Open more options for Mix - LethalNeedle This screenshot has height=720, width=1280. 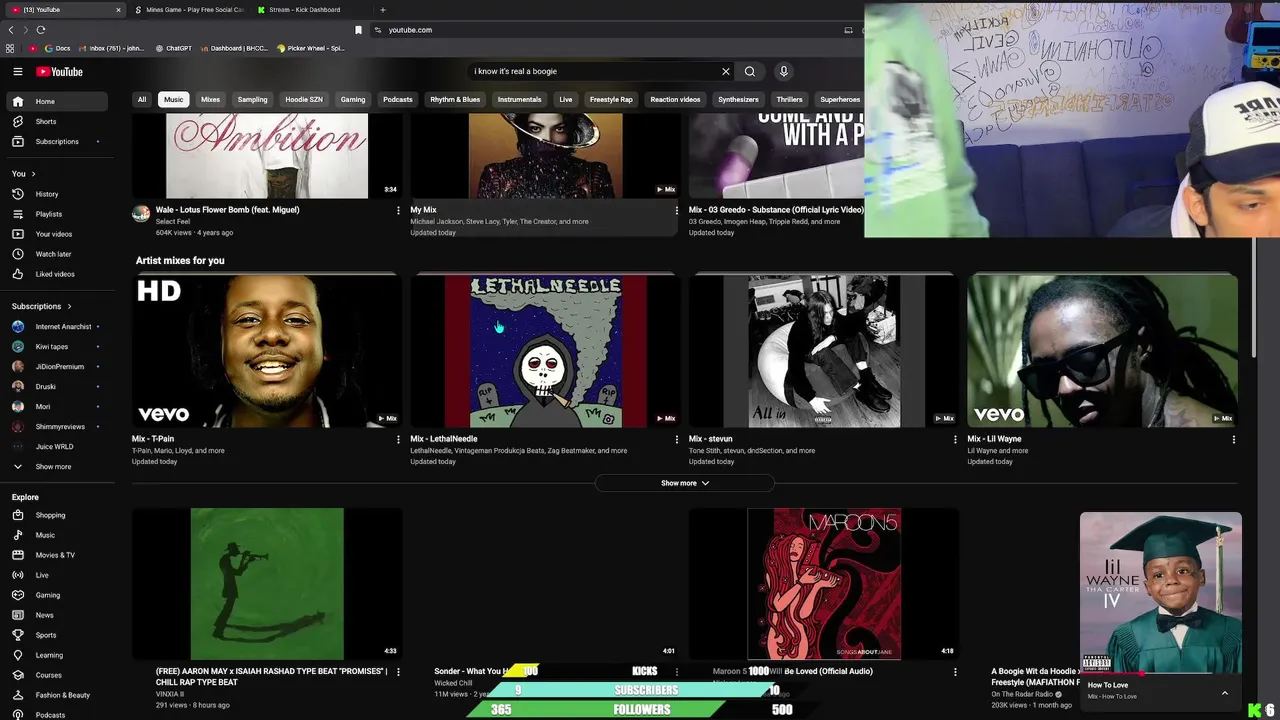pyautogui.click(x=676, y=439)
